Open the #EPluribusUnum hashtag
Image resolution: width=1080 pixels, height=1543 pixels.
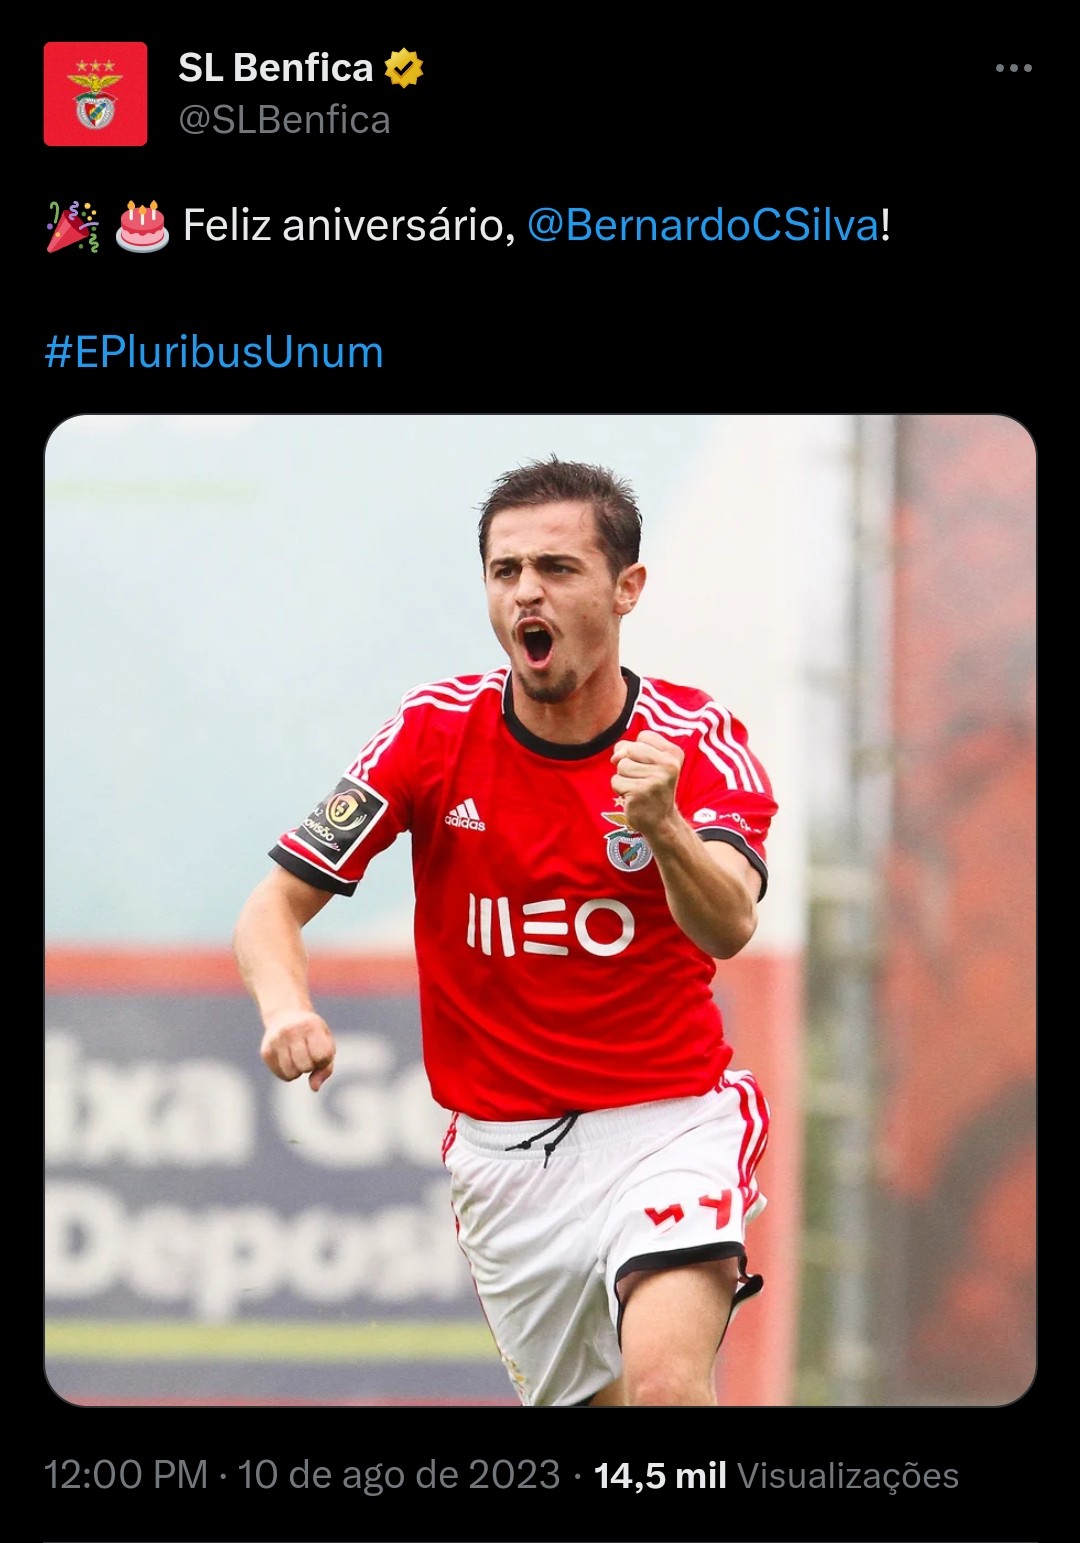click(x=214, y=353)
